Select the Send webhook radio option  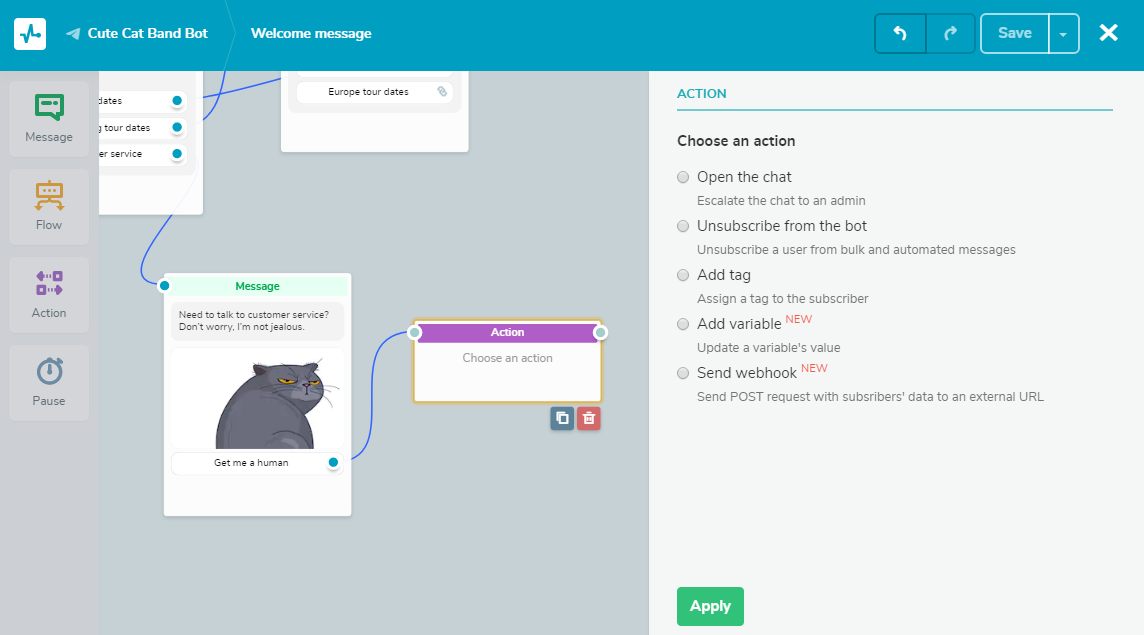pos(683,373)
